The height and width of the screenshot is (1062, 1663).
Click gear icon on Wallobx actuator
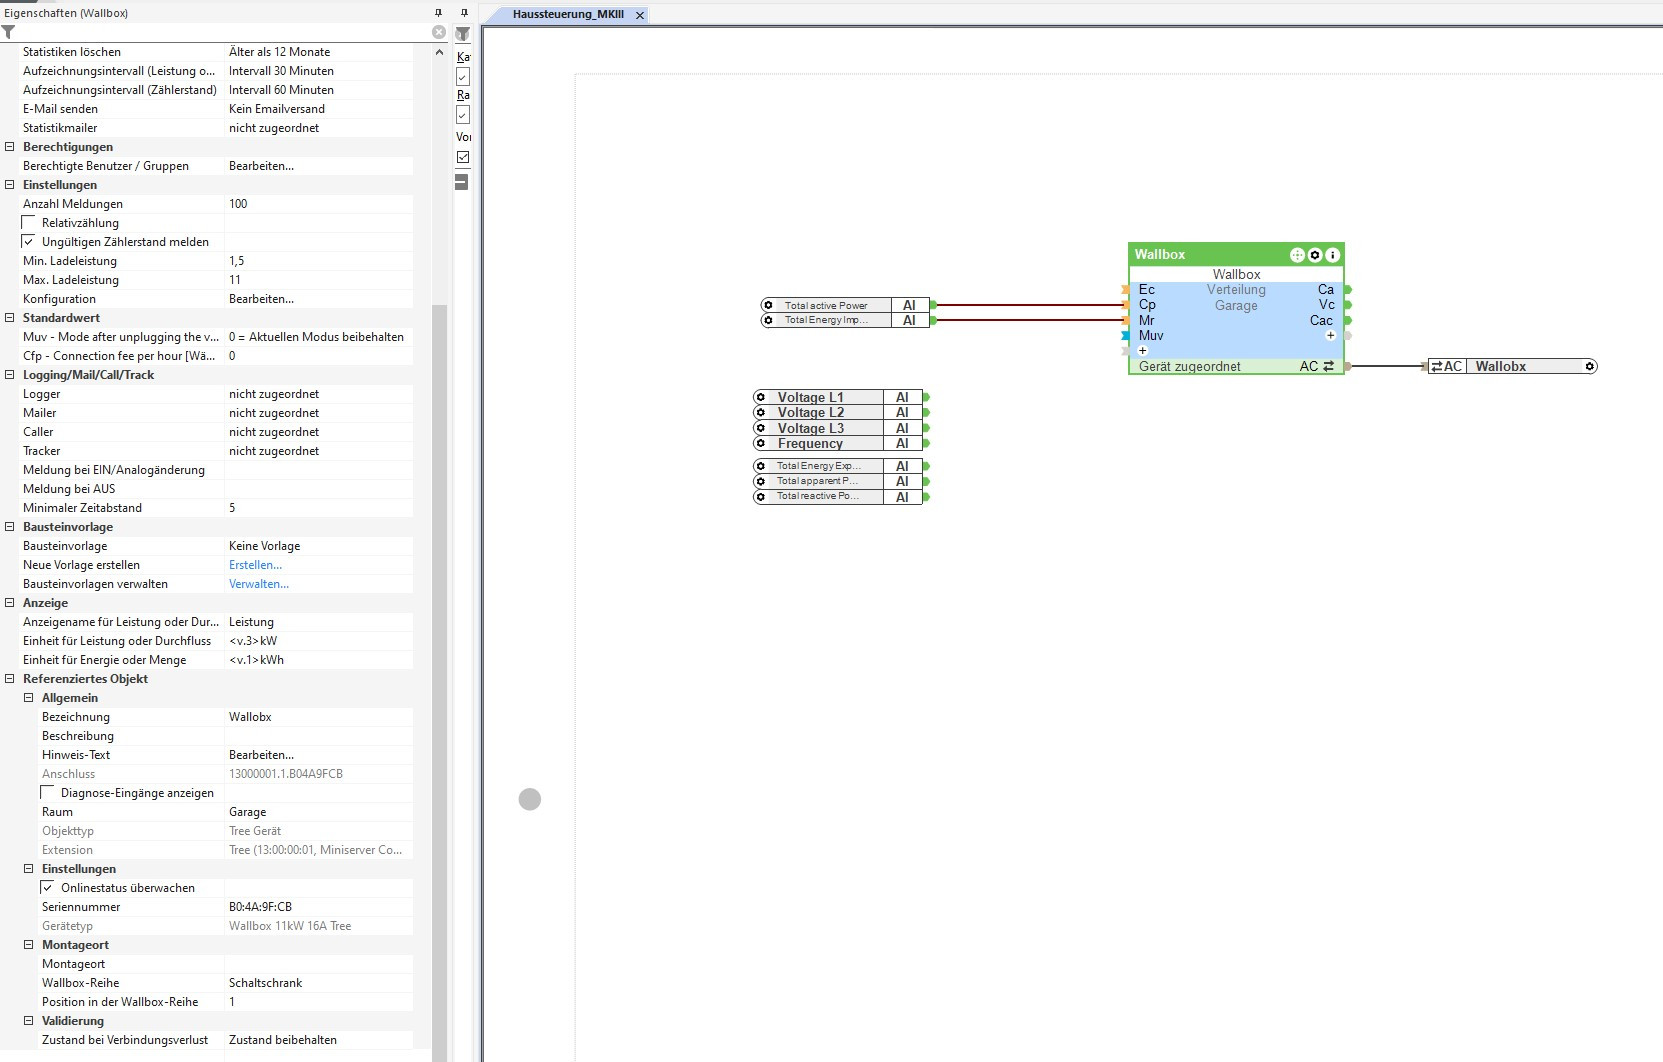[1589, 366]
